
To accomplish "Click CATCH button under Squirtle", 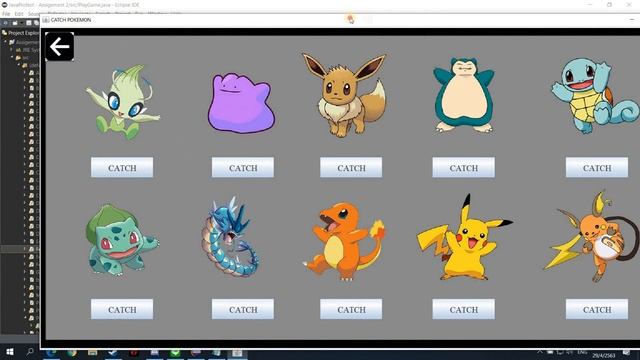I will (x=597, y=167).
